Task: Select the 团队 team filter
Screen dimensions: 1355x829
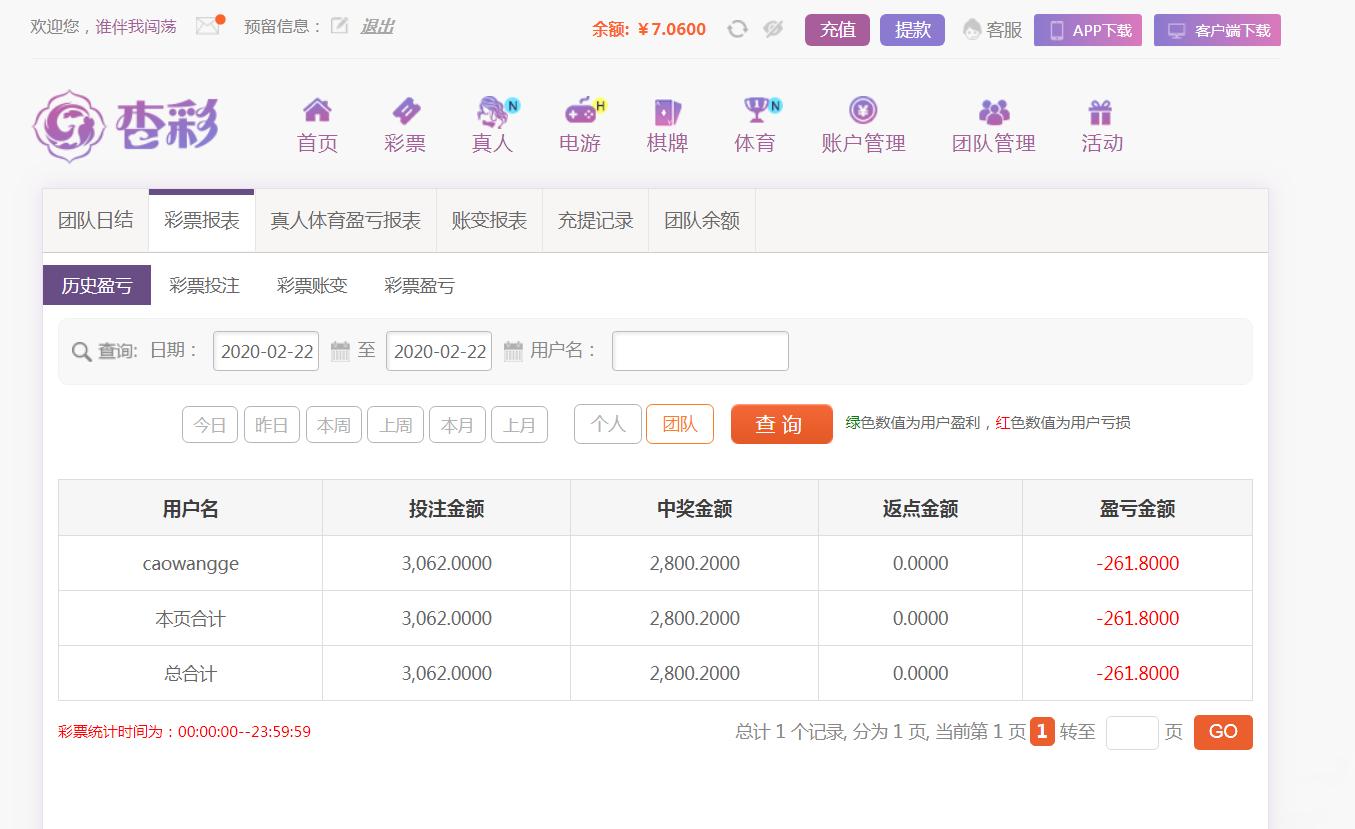Action: click(x=680, y=424)
